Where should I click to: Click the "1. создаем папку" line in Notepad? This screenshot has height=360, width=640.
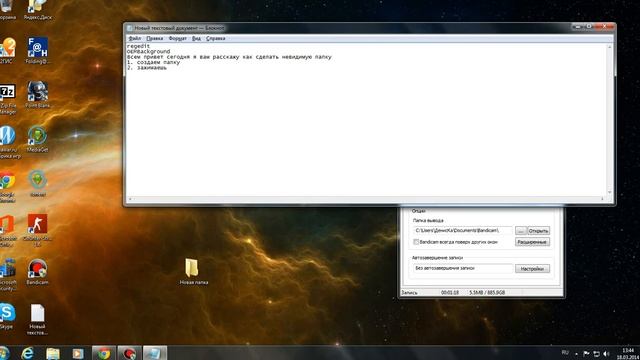pos(153,62)
